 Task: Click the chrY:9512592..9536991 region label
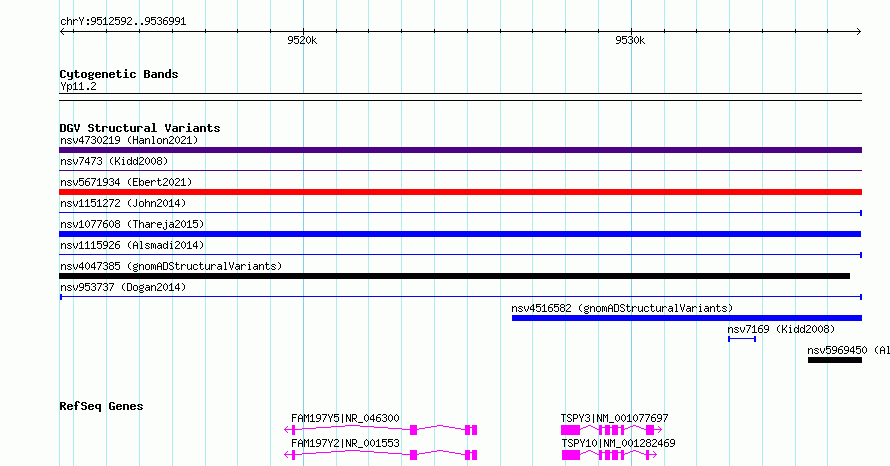tap(123, 22)
